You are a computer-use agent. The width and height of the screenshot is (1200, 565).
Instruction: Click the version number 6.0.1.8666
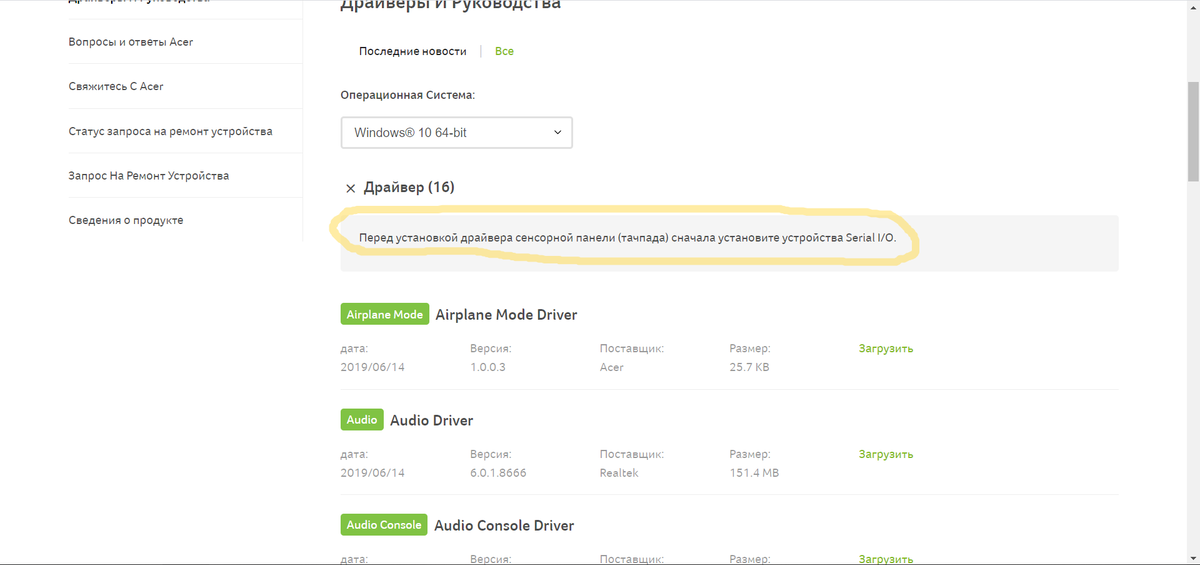point(498,473)
